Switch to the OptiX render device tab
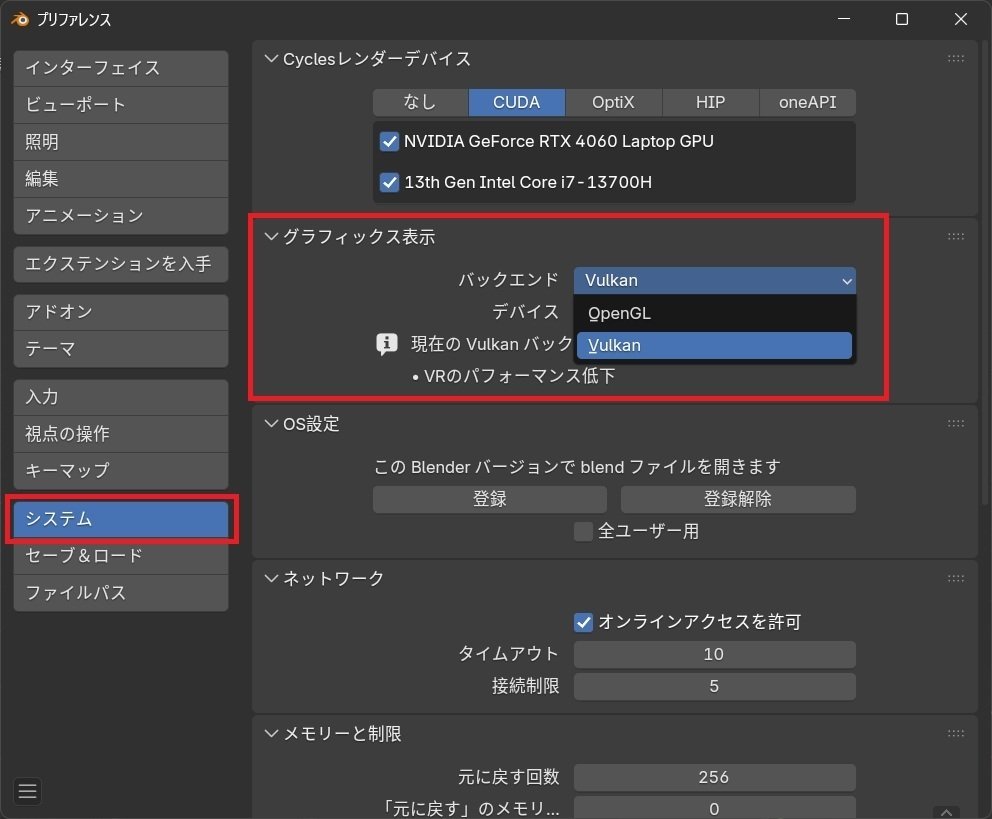992x819 pixels. (613, 102)
